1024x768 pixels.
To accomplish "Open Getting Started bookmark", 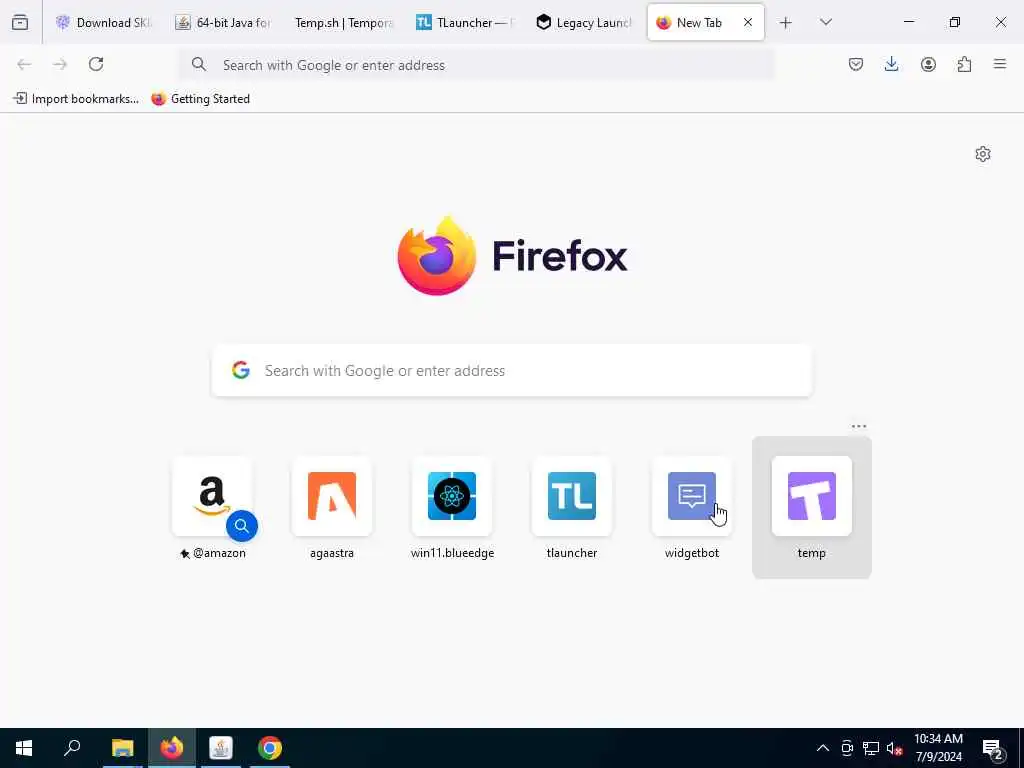I will (x=200, y=99).
